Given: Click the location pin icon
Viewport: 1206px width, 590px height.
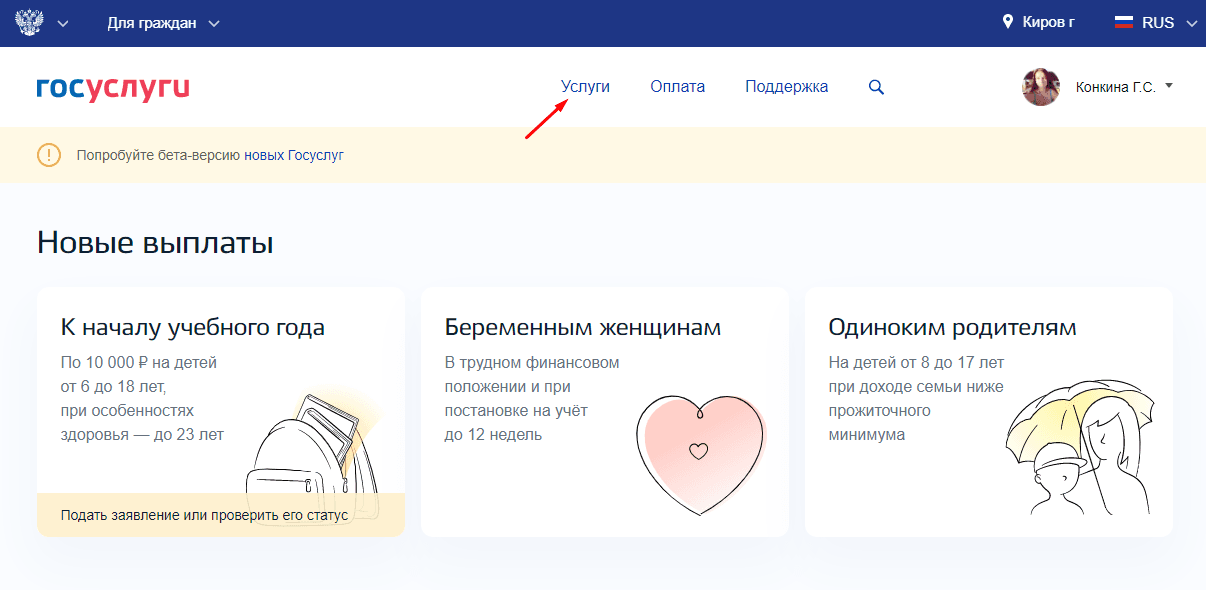Looking at the screenshot, I should point(1008,22).
